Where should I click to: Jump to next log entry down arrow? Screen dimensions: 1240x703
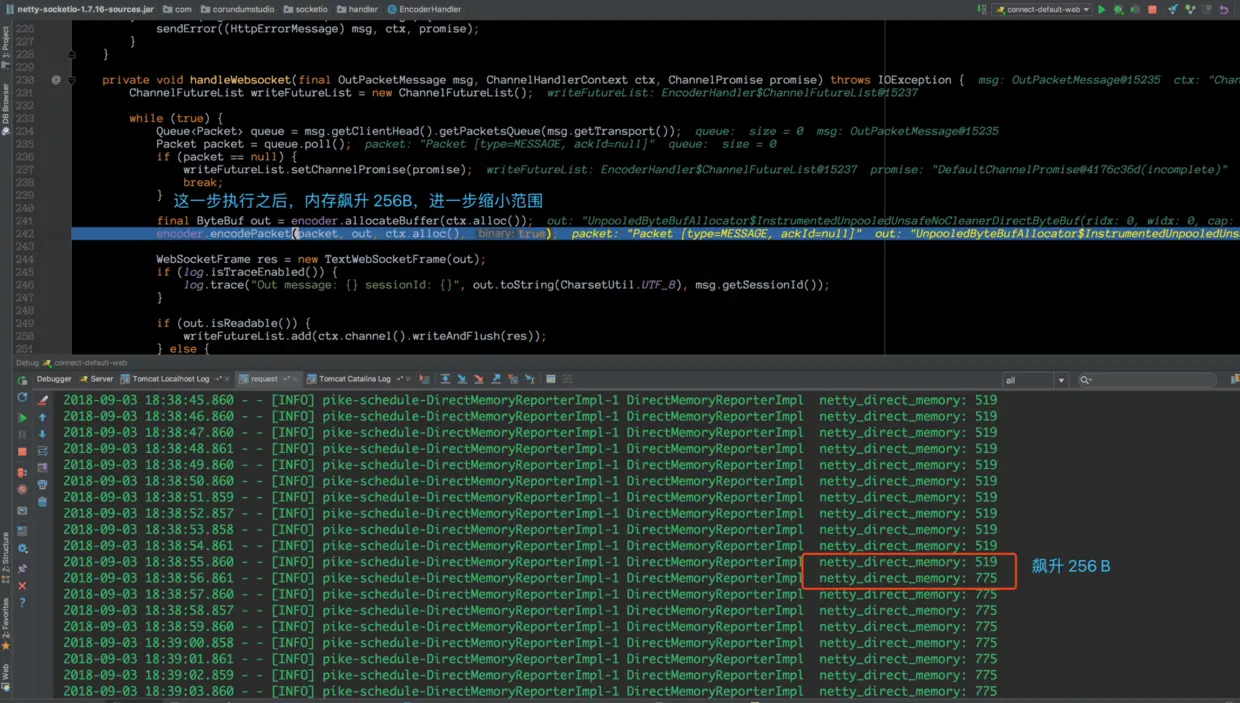(42, 434)
